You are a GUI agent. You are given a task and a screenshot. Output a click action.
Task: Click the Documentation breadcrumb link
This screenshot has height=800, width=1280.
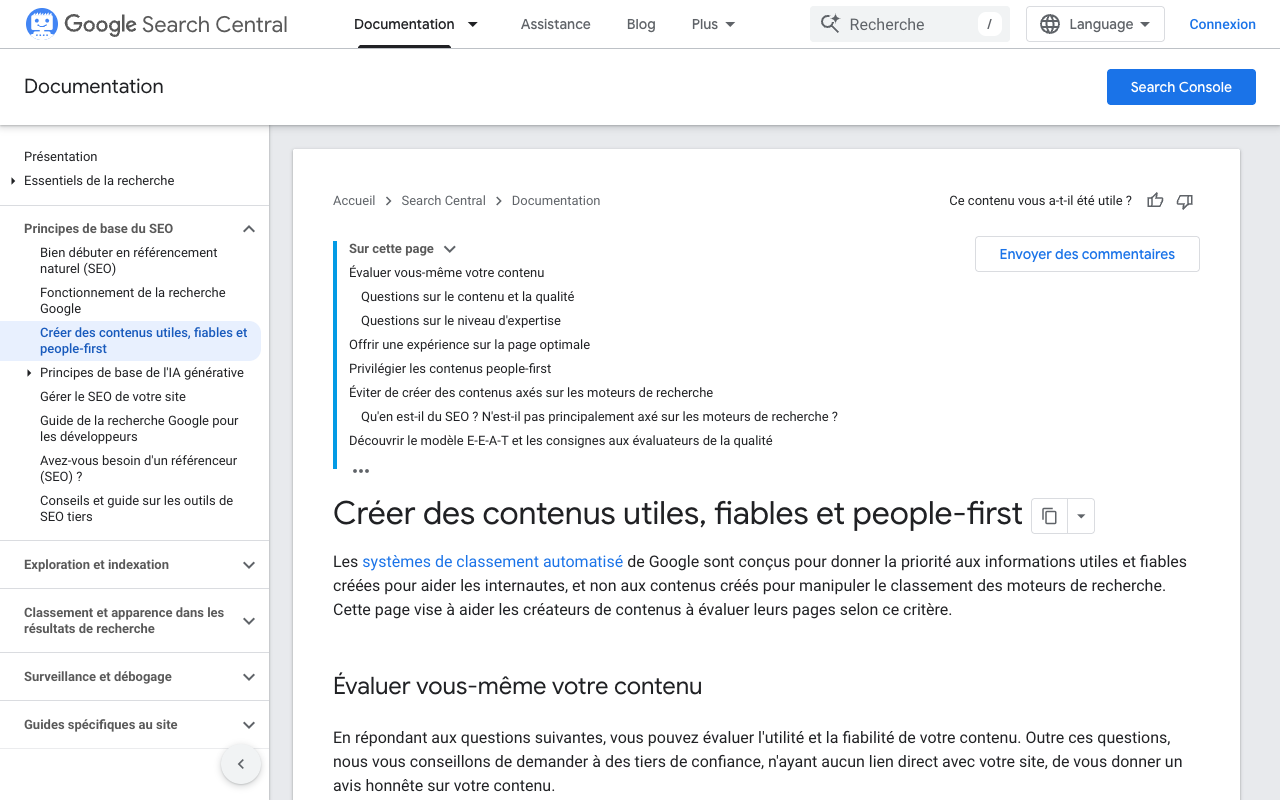(556, 201)
